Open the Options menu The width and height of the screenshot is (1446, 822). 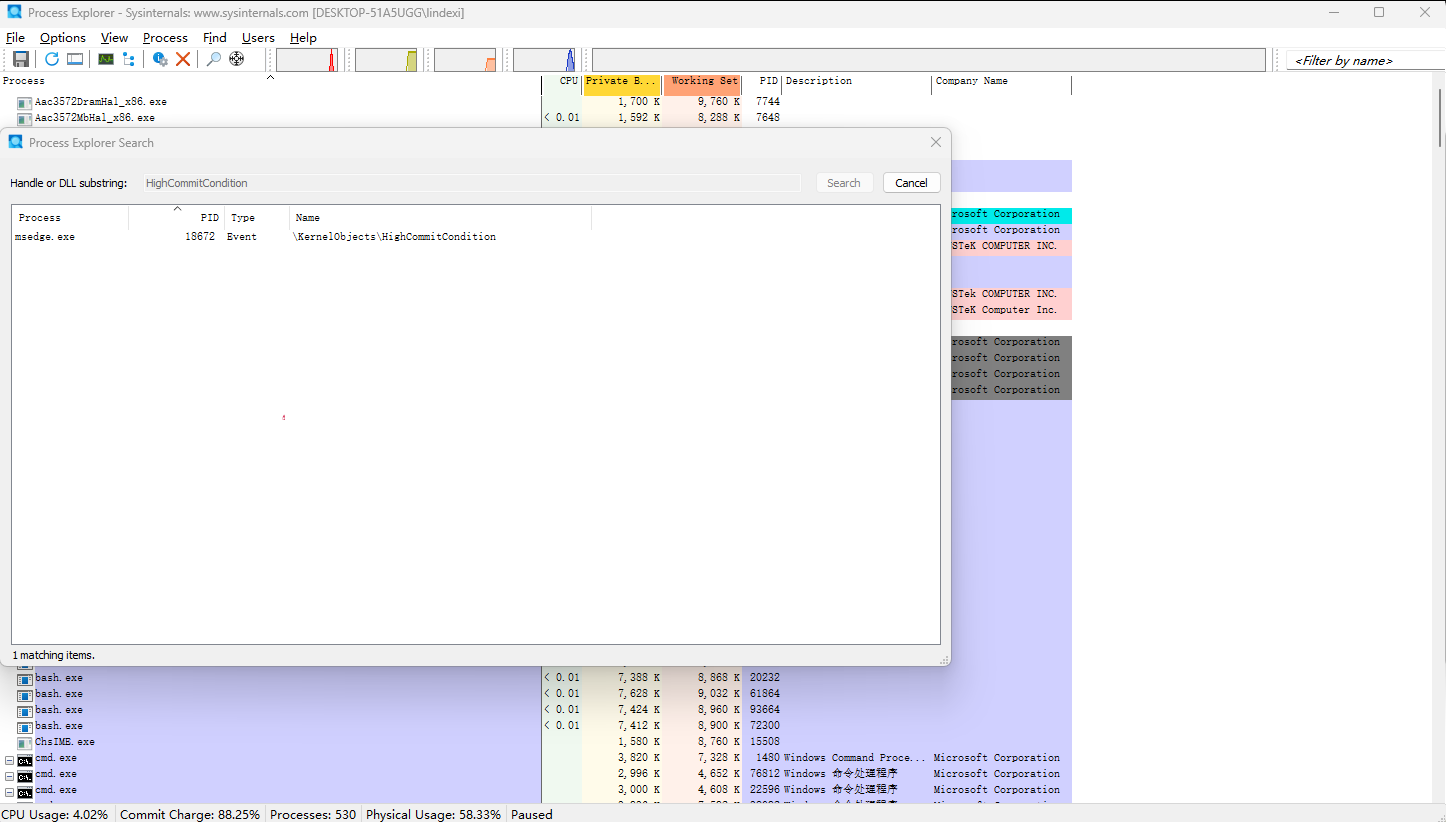tap(63, 38)
